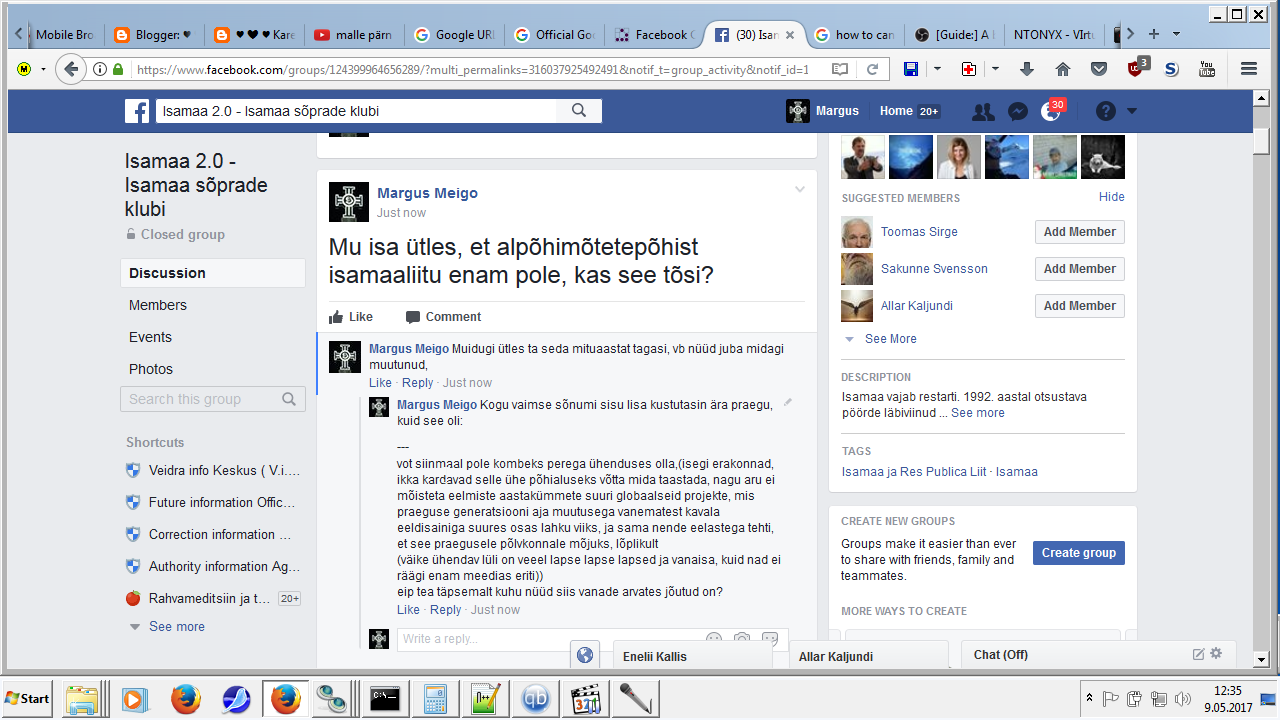
Task: Expand See more under Shortcuts
Action: [176, 626]
